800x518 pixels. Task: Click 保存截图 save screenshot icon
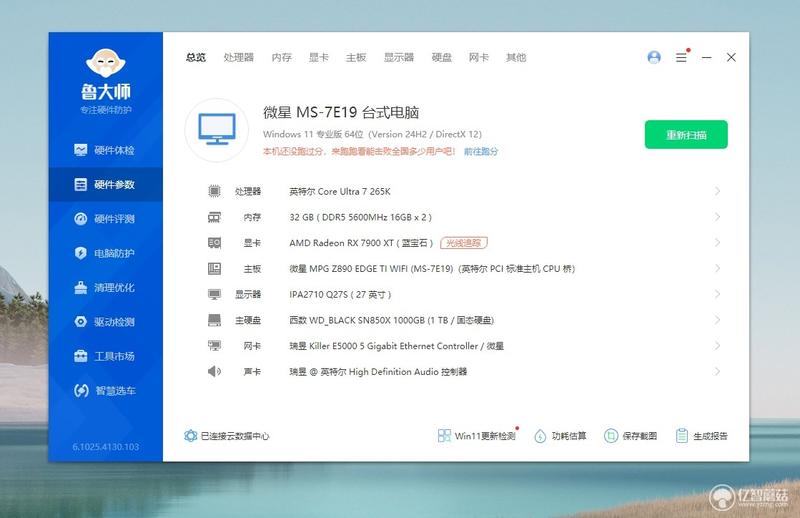pyautogui.click(x=611, y=436)
